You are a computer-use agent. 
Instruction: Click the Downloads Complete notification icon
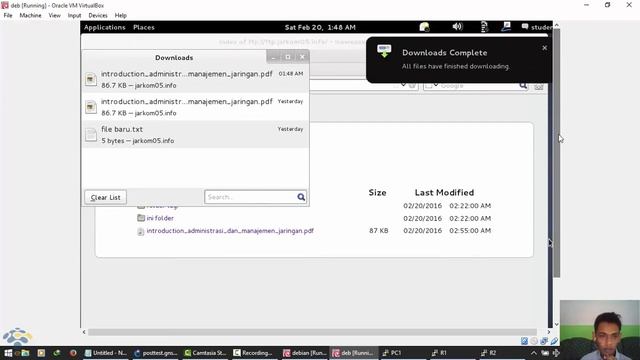coord(384,52)
